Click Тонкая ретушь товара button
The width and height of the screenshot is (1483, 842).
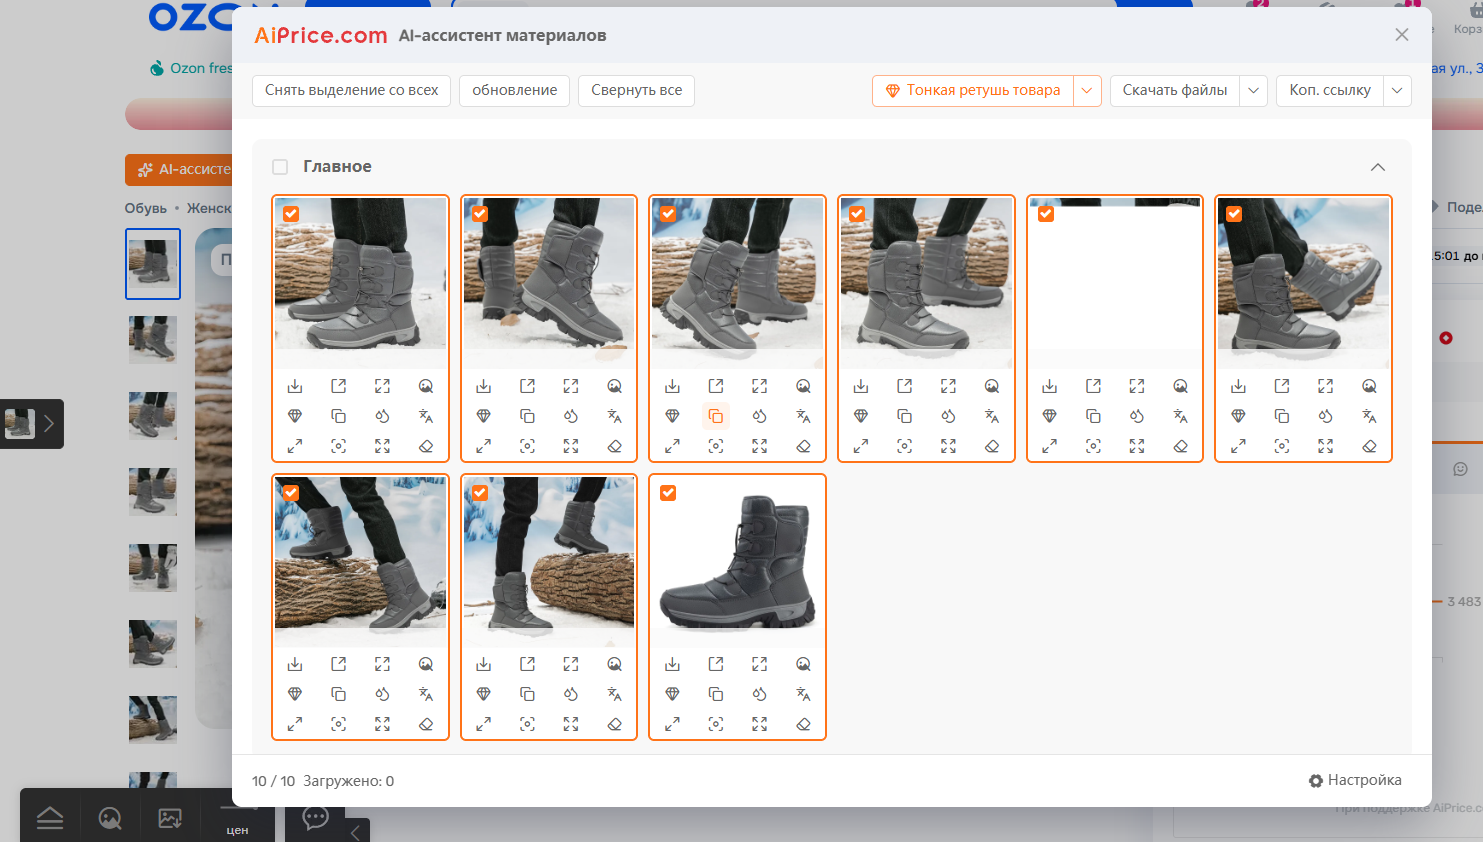[x=973, y=91]
